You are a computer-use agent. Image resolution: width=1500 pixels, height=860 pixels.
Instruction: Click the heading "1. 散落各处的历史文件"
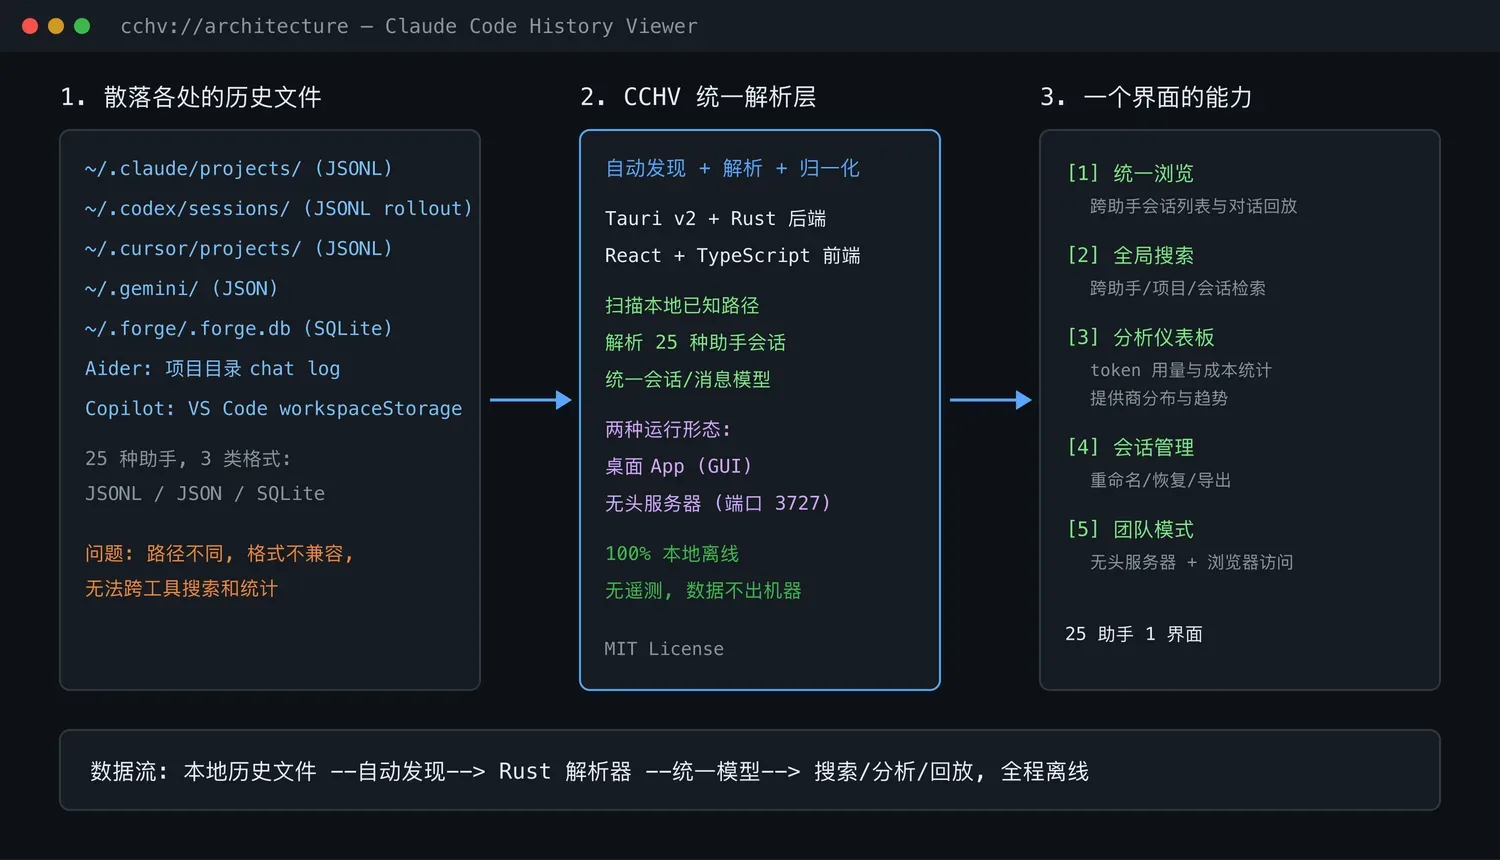(191, 97)
